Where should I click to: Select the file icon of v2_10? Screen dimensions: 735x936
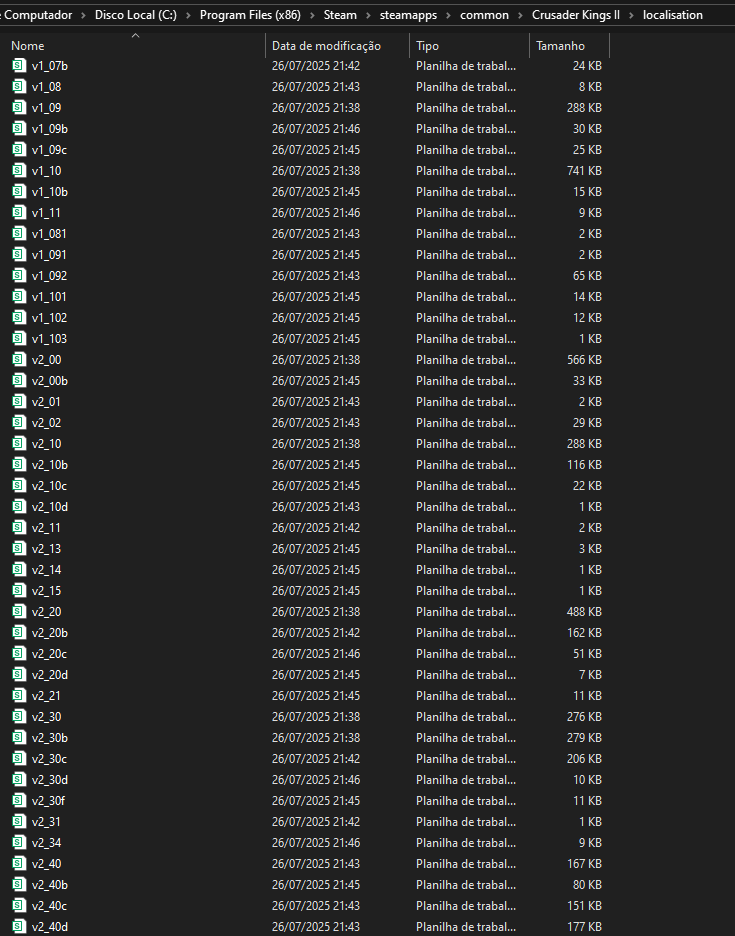coord(19,444)
